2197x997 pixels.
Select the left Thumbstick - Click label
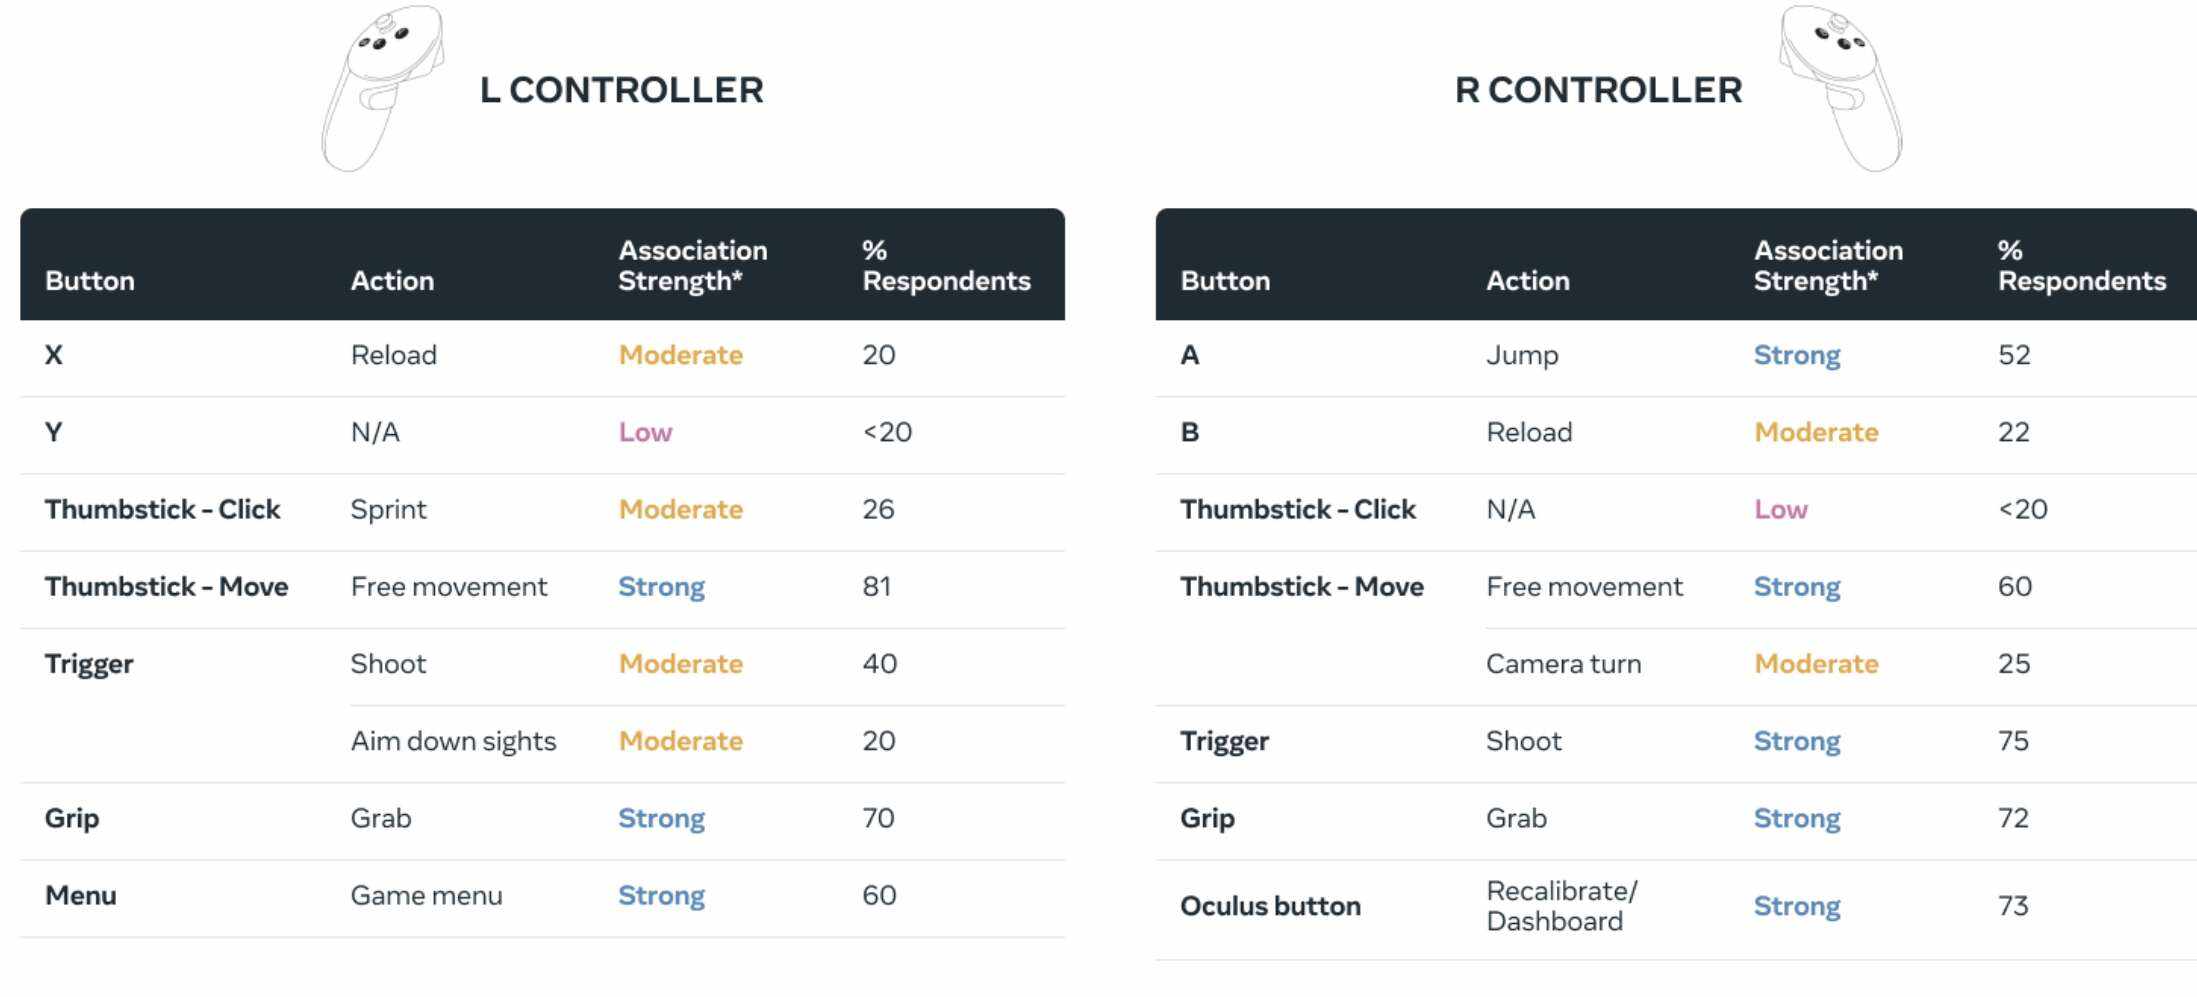(x=162, y=509)
